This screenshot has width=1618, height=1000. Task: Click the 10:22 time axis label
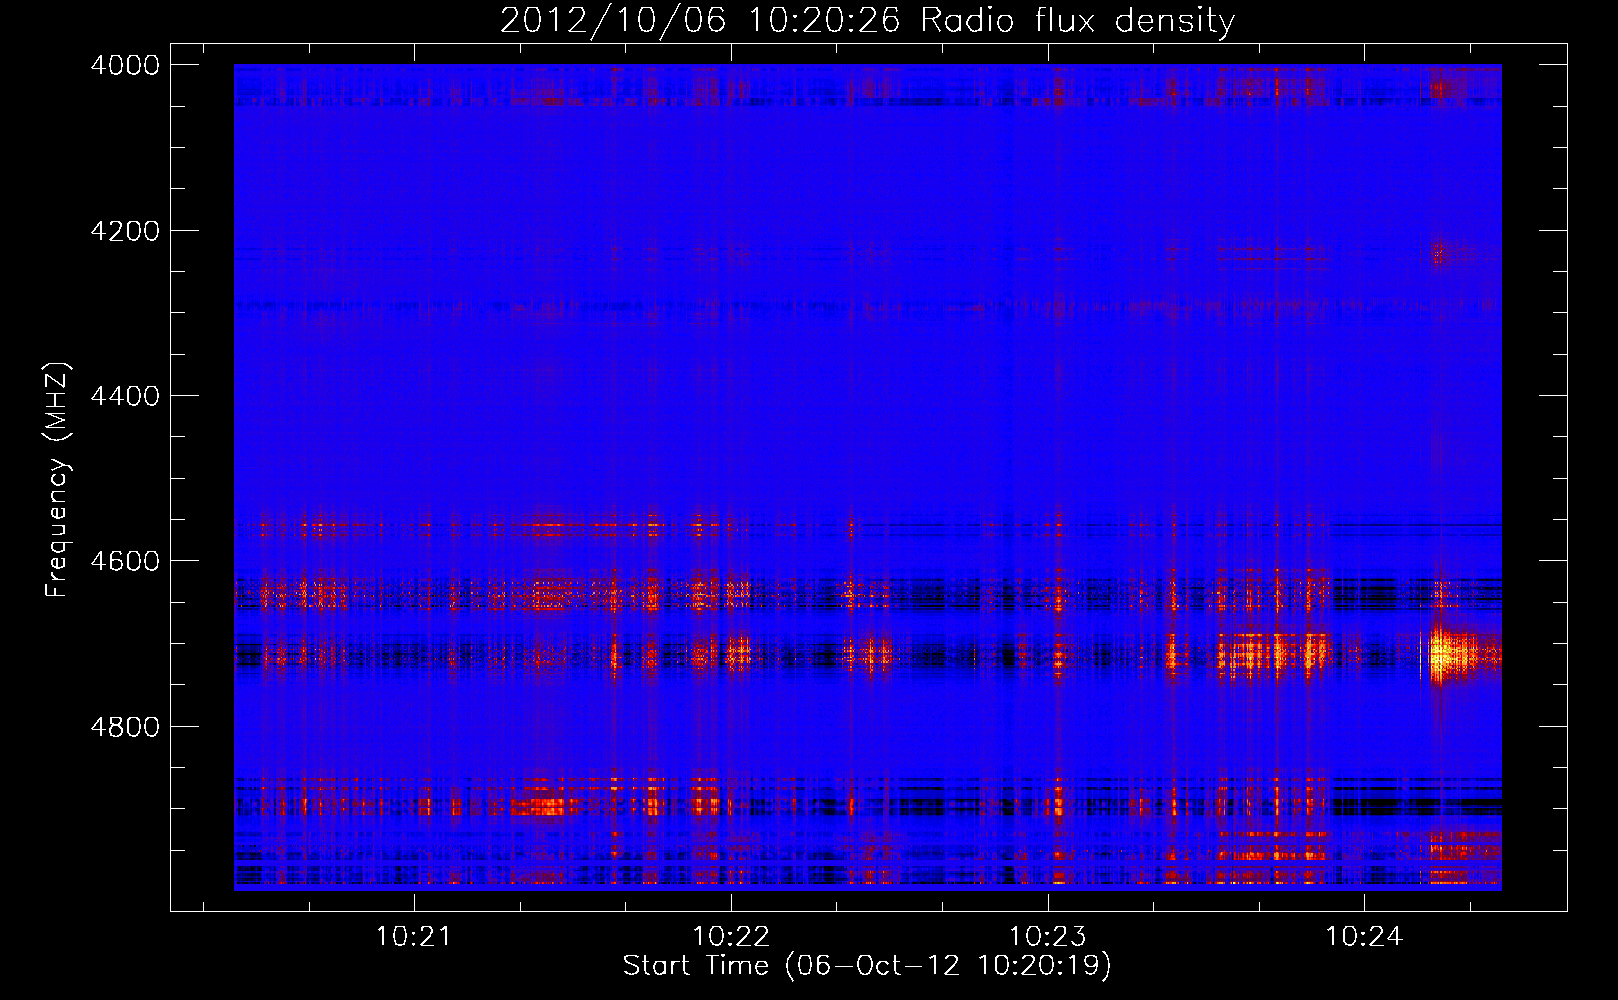731,937
